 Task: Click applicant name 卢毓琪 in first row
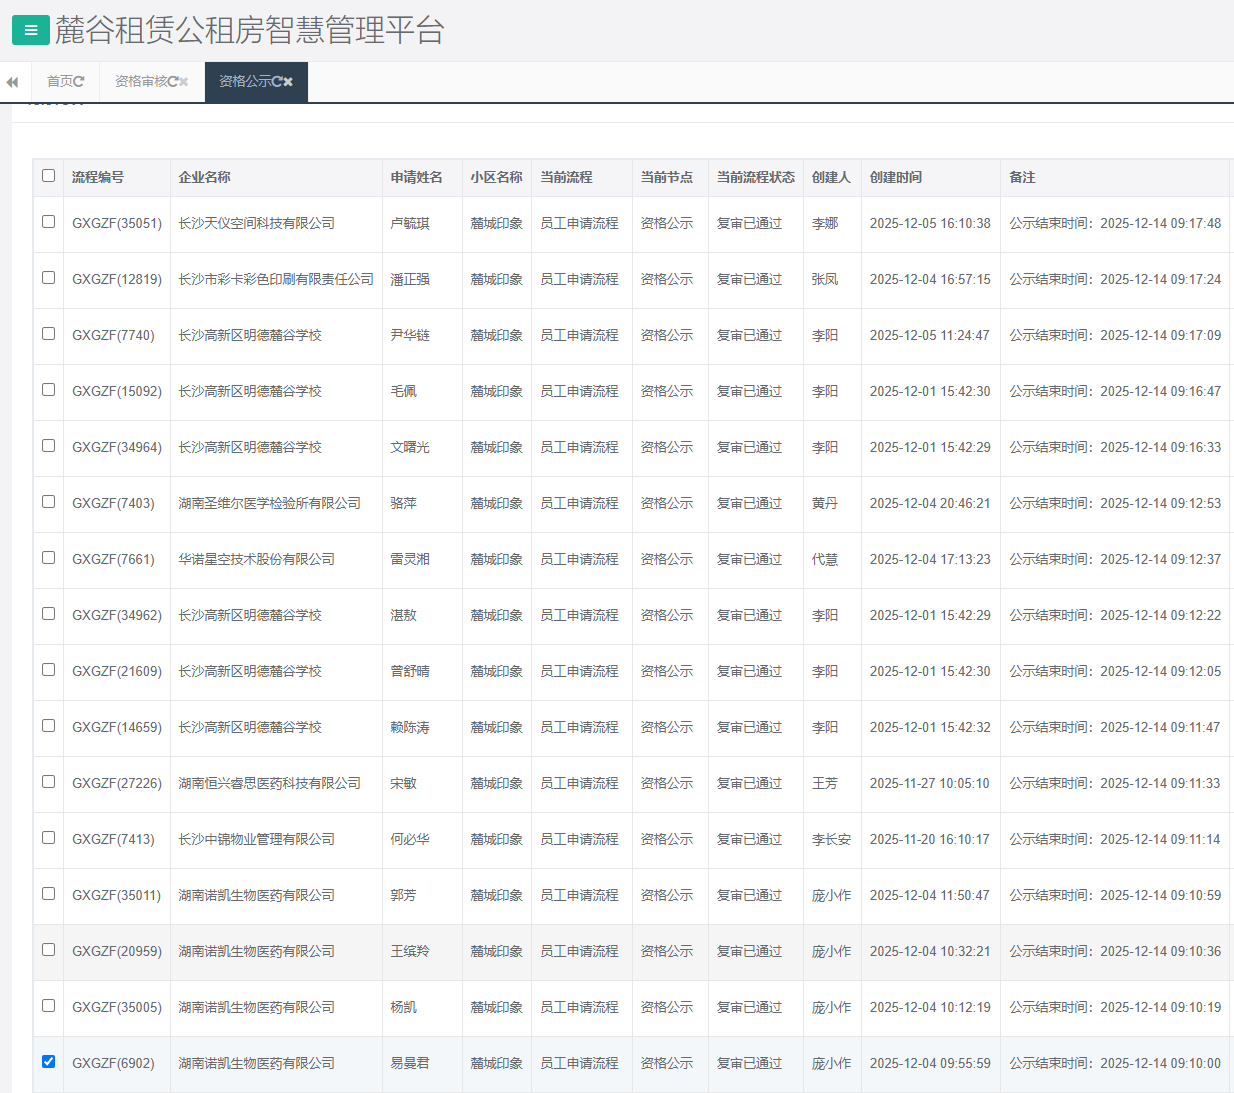410,223
